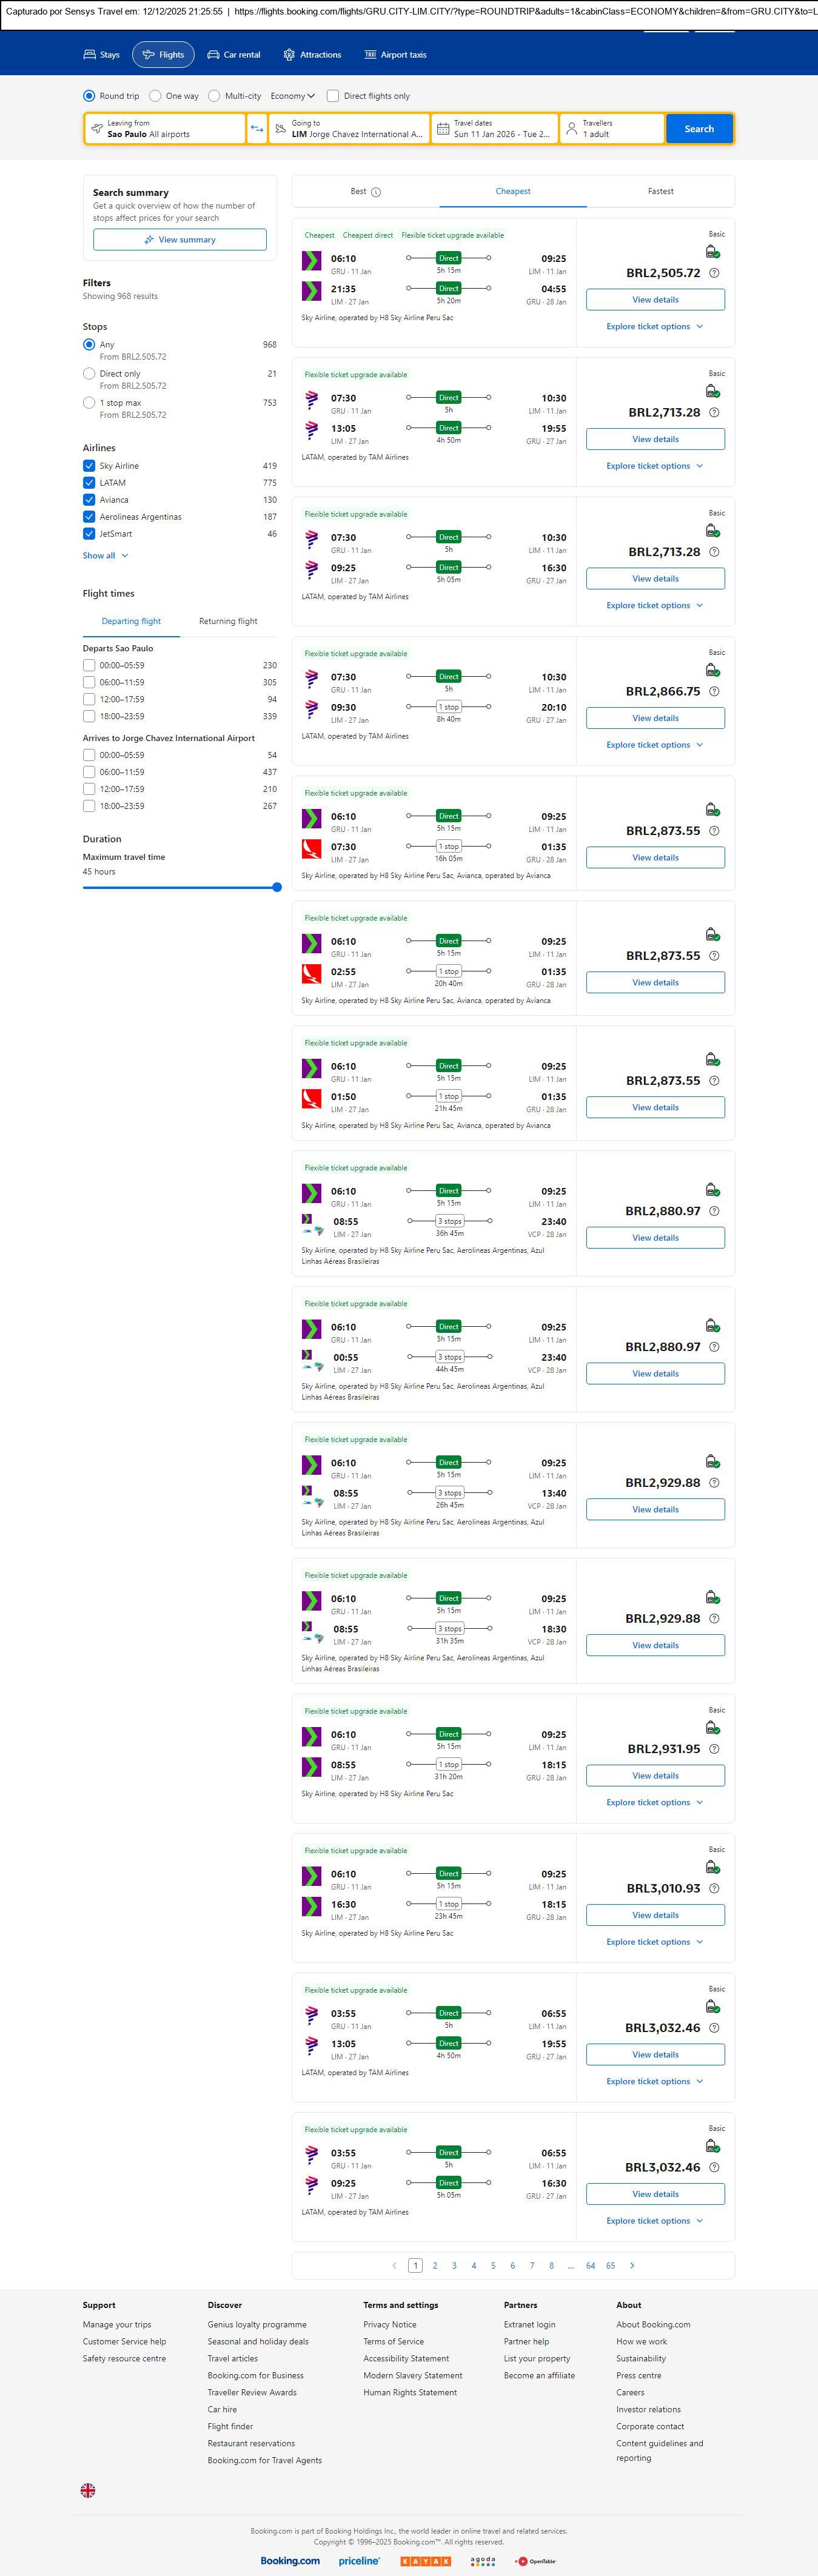Expand Explore ticket options for BRL2,505.72 flight
This screenshot has height=2576, width=818.
pos(654,327)
